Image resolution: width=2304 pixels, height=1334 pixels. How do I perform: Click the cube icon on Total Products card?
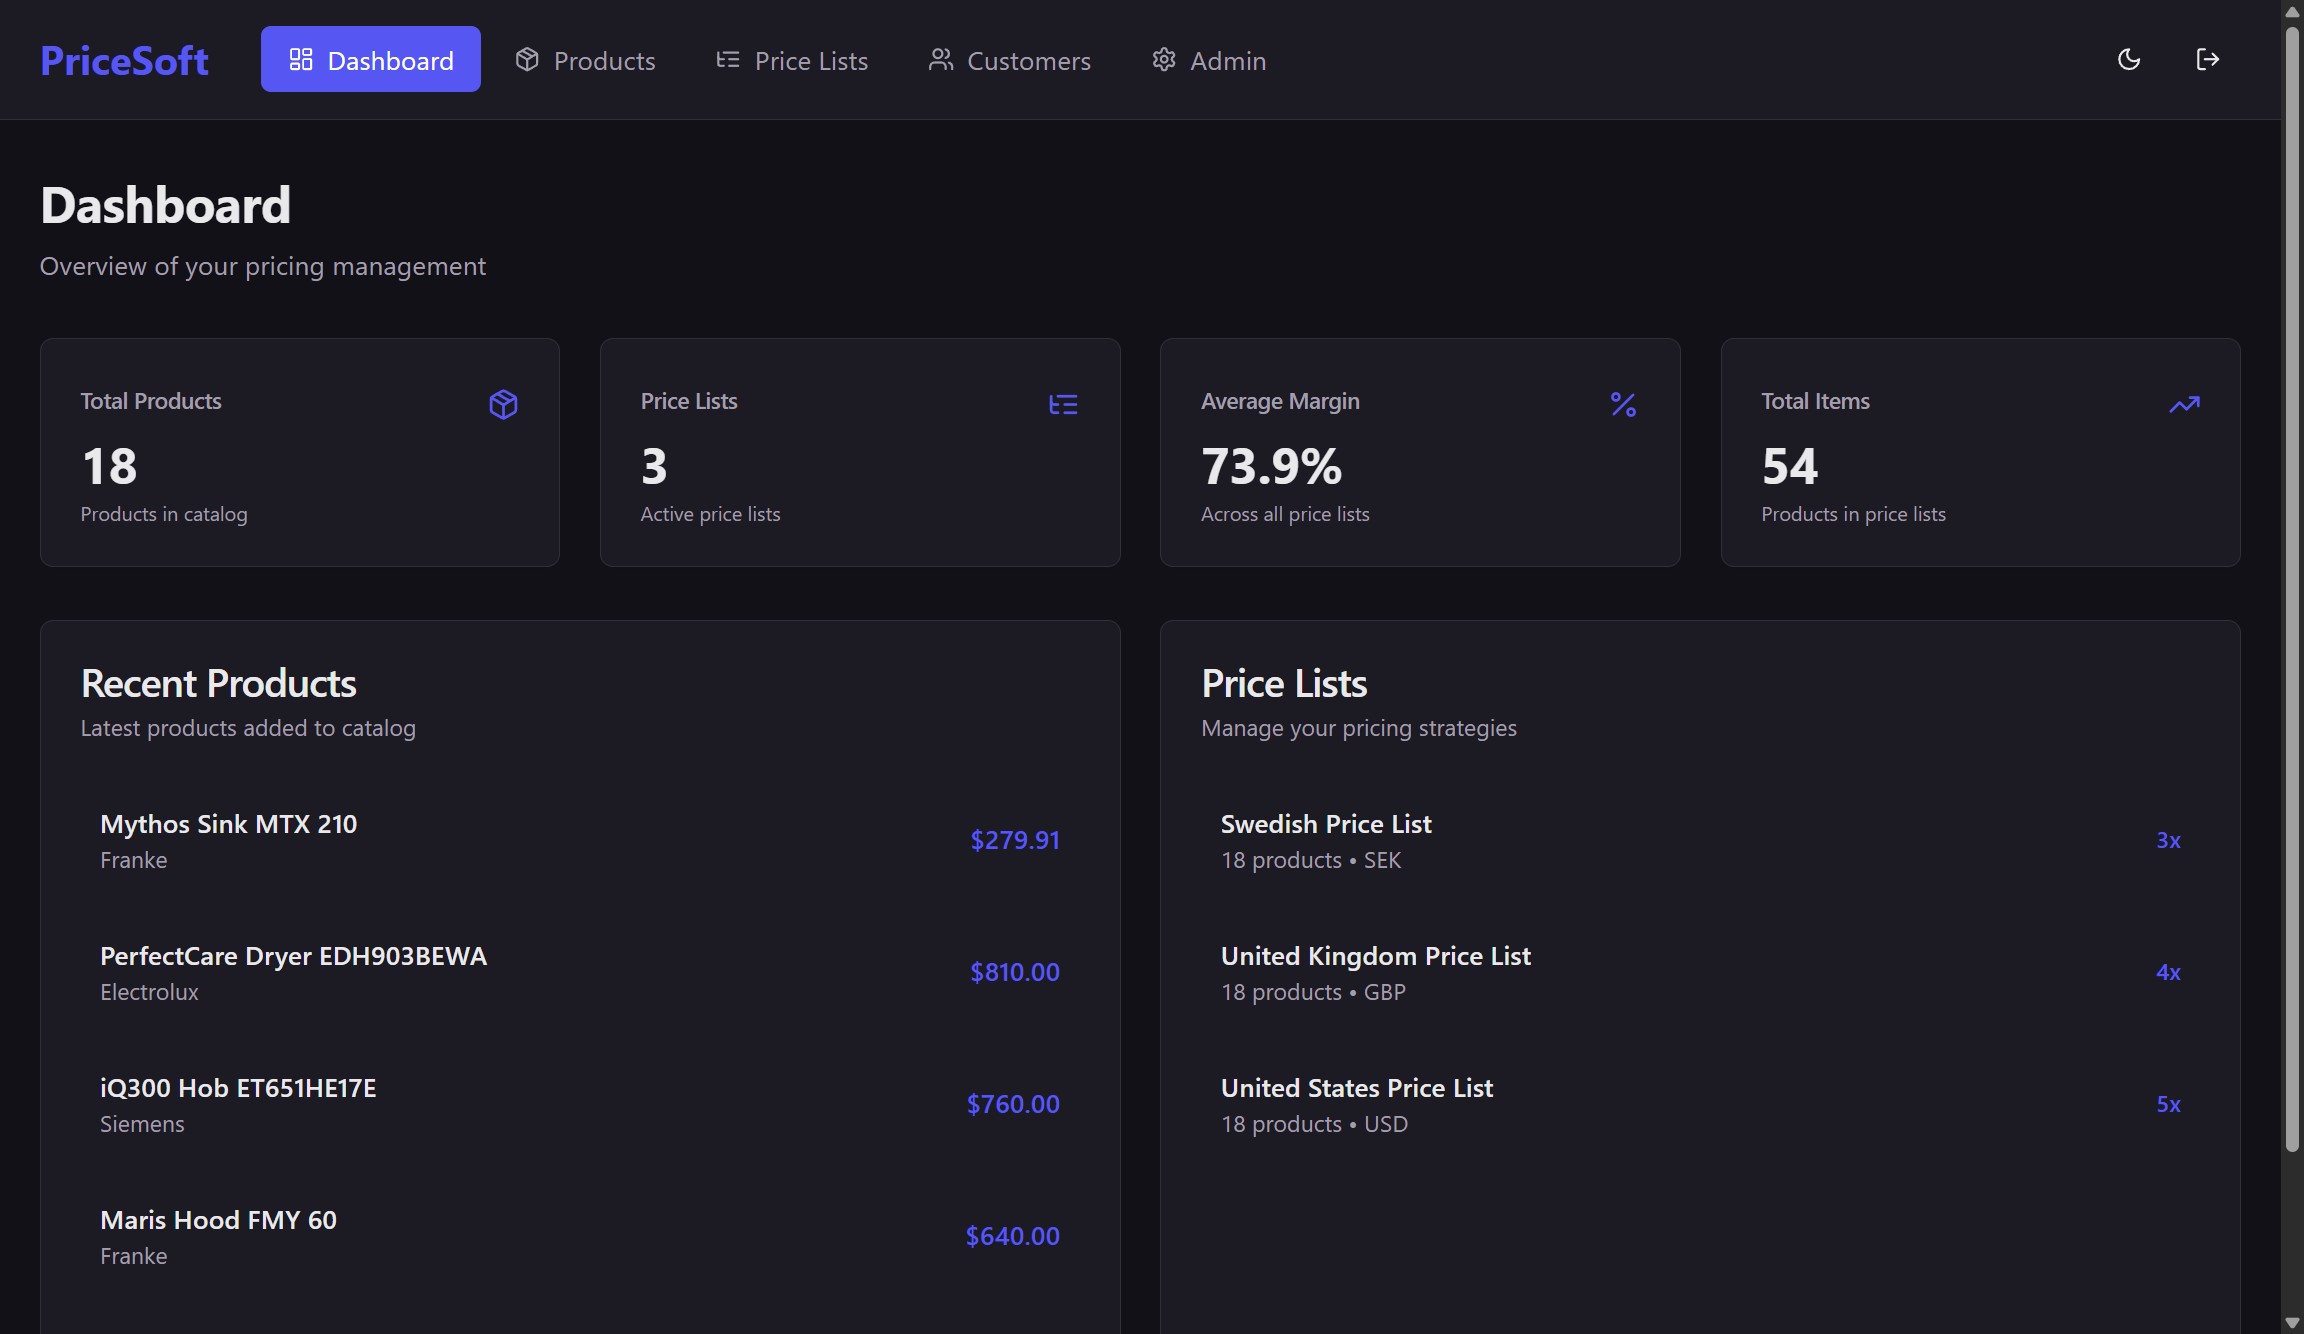pos(503,404)
